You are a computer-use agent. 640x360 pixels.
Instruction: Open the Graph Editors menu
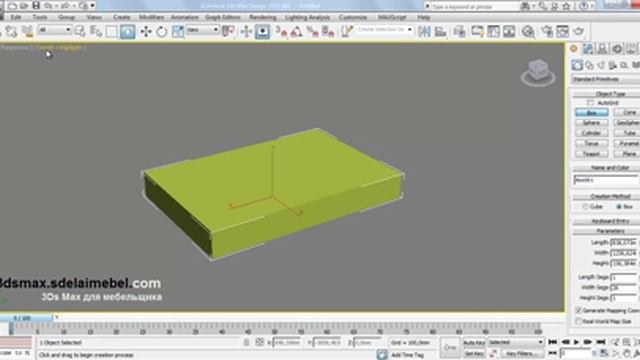pos(222,17)
